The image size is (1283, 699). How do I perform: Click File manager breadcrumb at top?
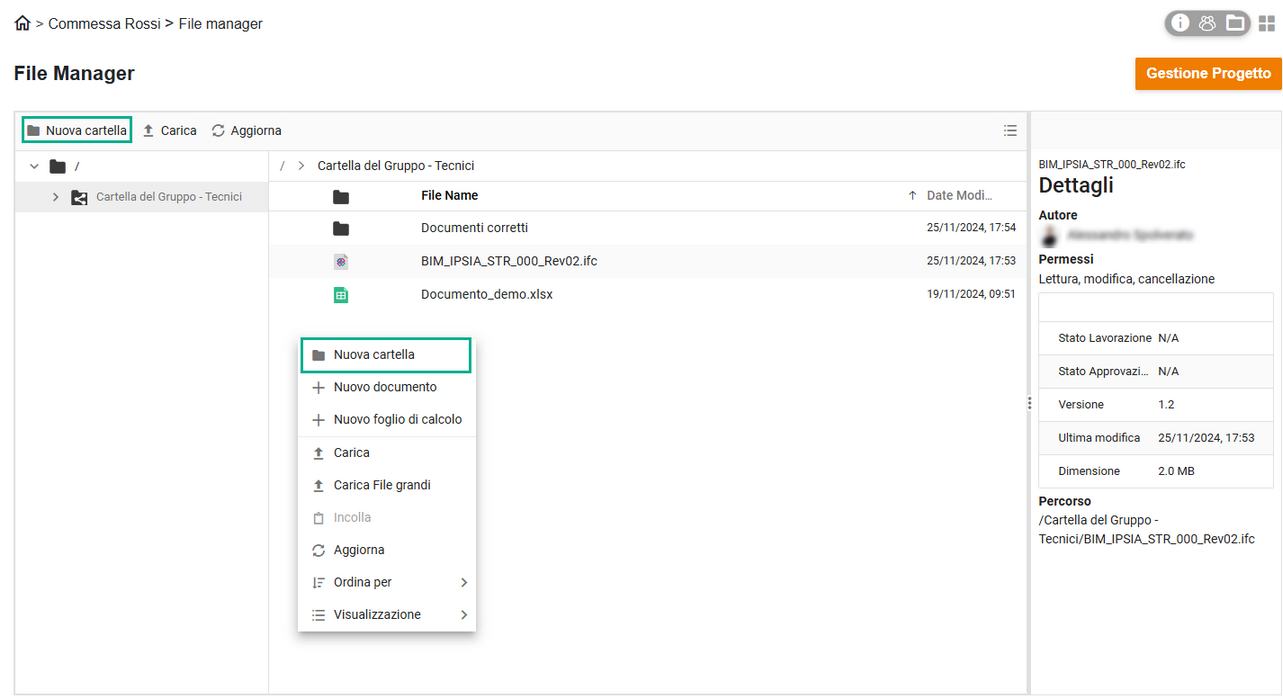point(221,24)
